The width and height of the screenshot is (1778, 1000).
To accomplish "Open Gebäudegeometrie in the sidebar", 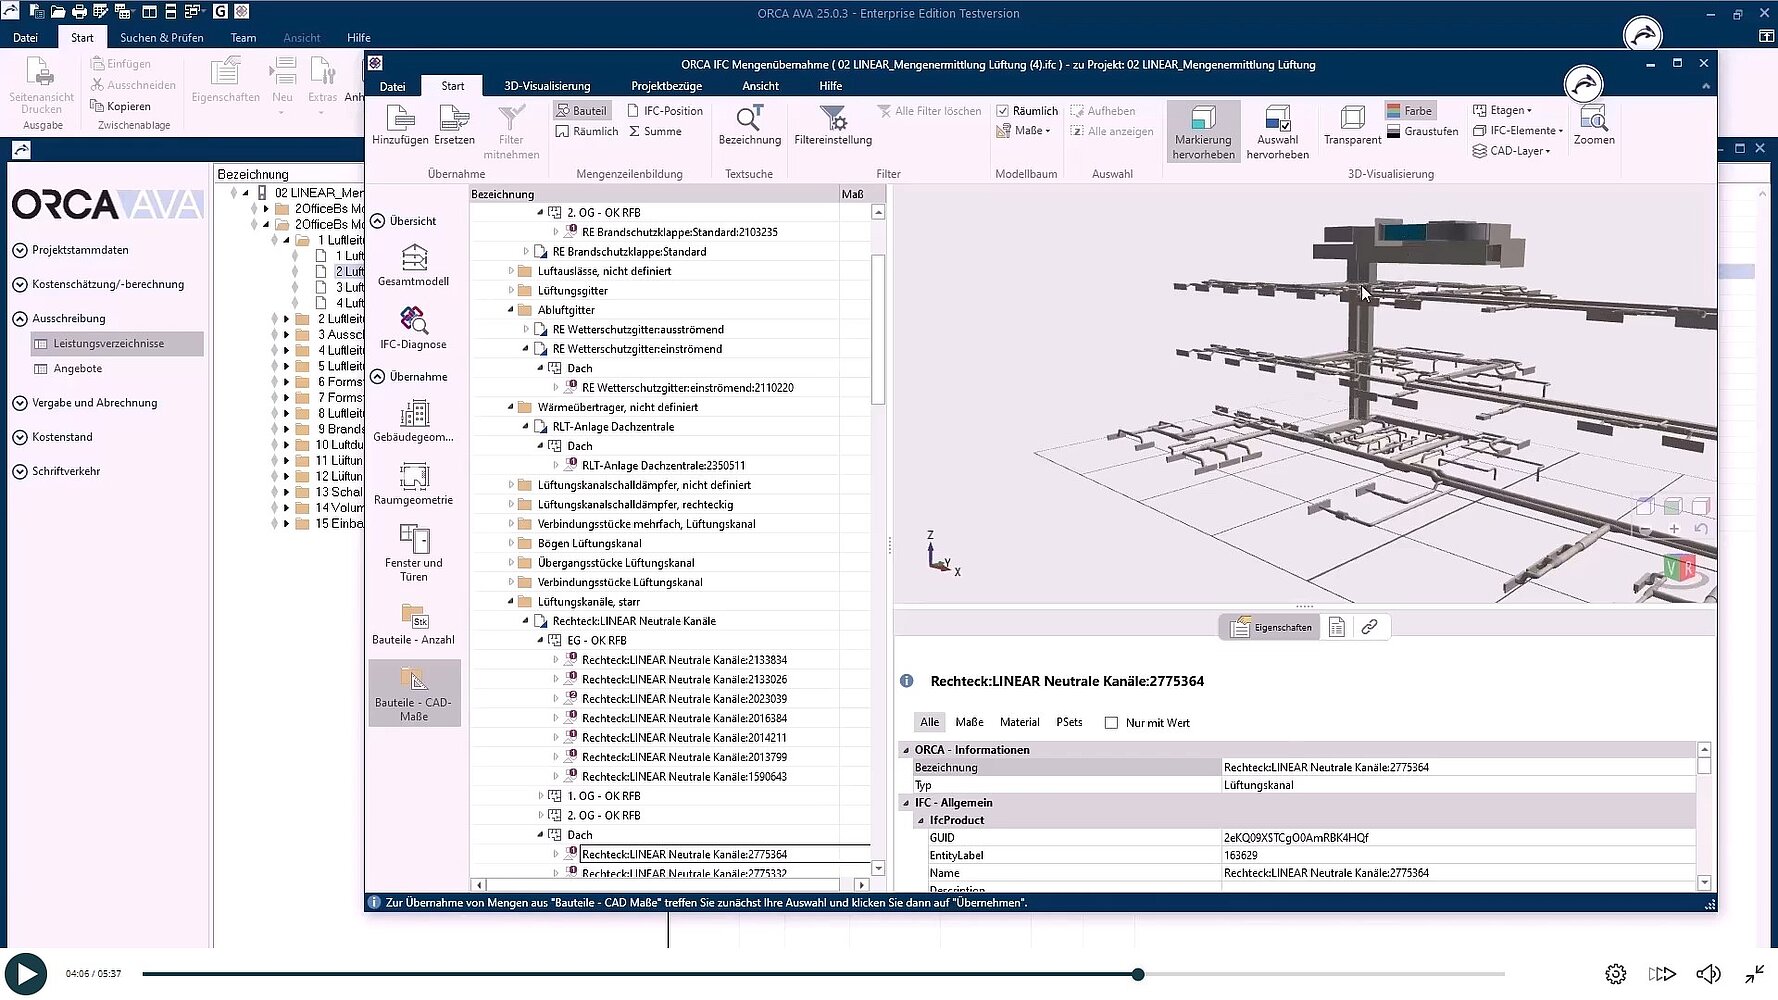I will pyautogui.click(x=414, y=421).
